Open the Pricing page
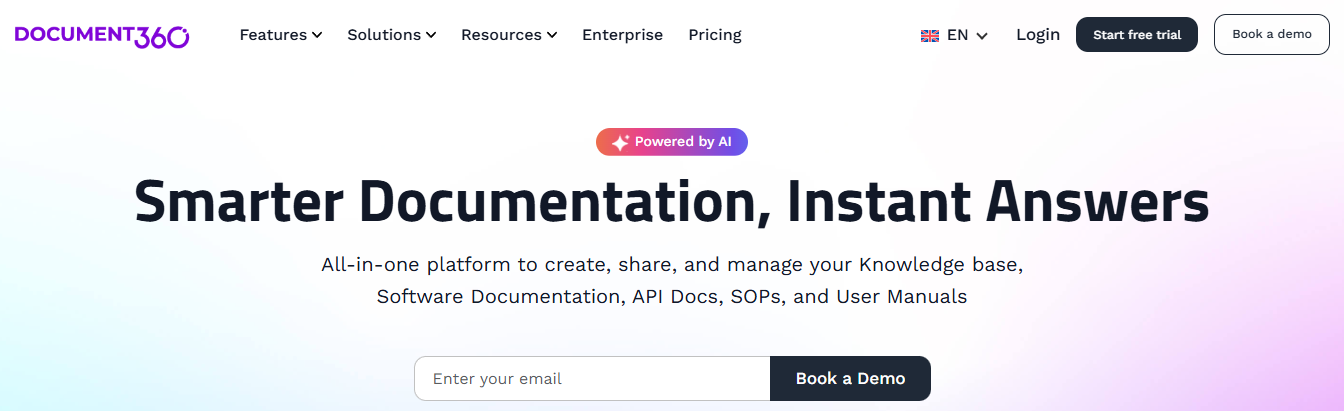The image size is (1344, 411). (x=715, y=35)
